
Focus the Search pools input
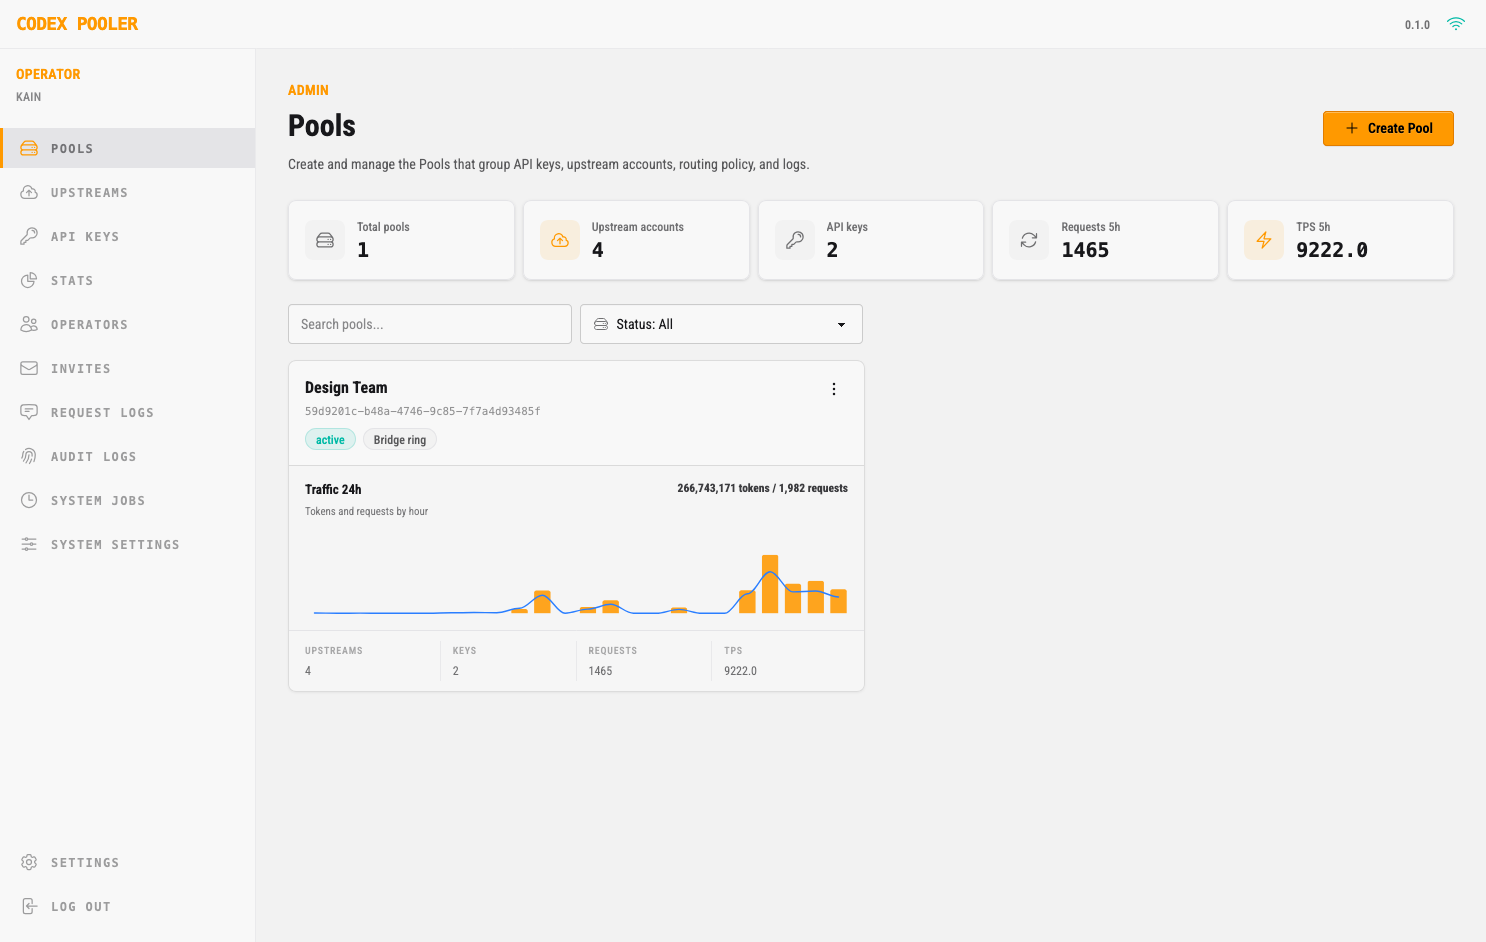coord(430,324)
